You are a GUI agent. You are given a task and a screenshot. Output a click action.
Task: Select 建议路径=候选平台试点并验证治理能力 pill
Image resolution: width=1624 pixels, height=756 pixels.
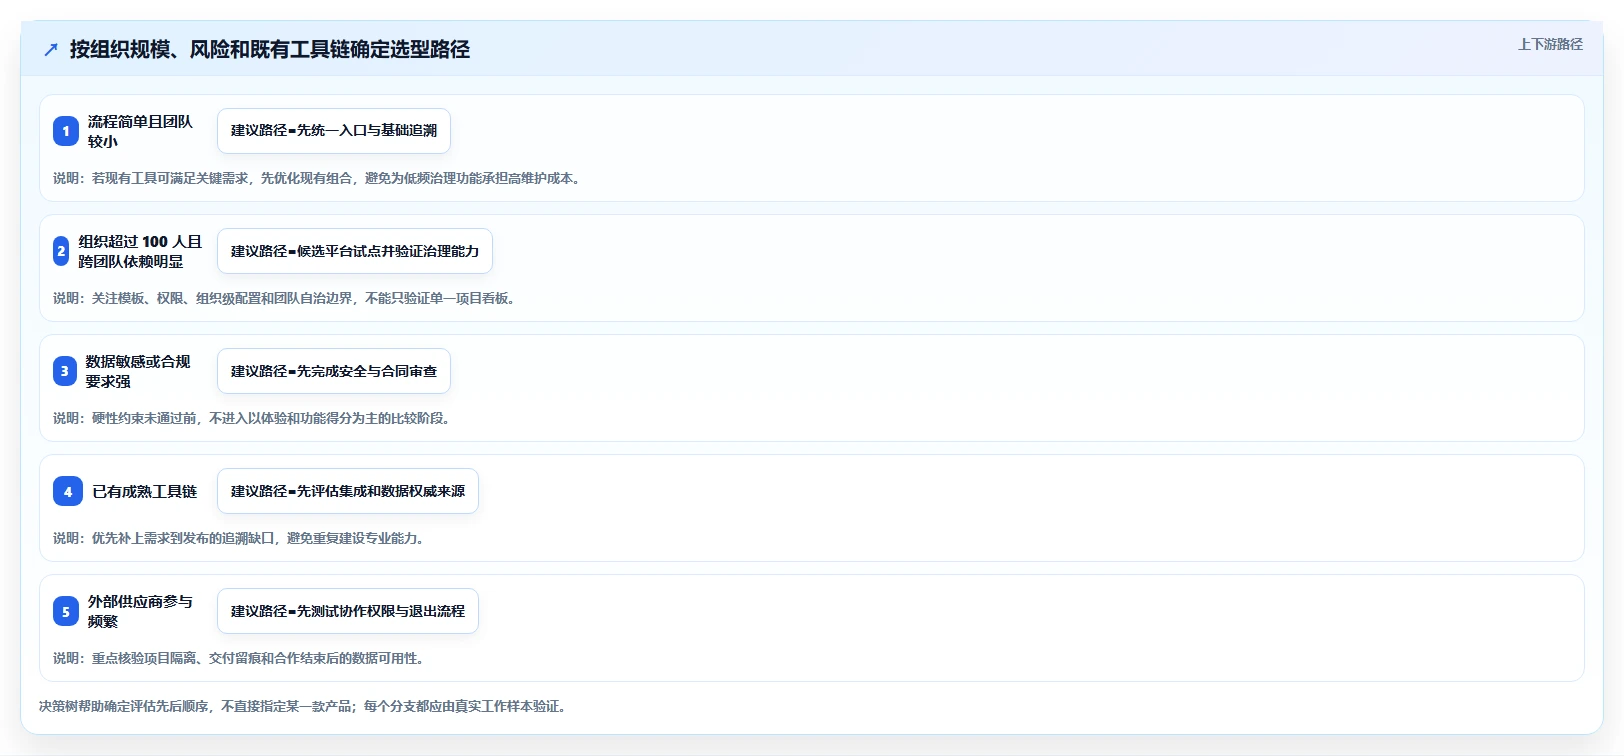355,251
